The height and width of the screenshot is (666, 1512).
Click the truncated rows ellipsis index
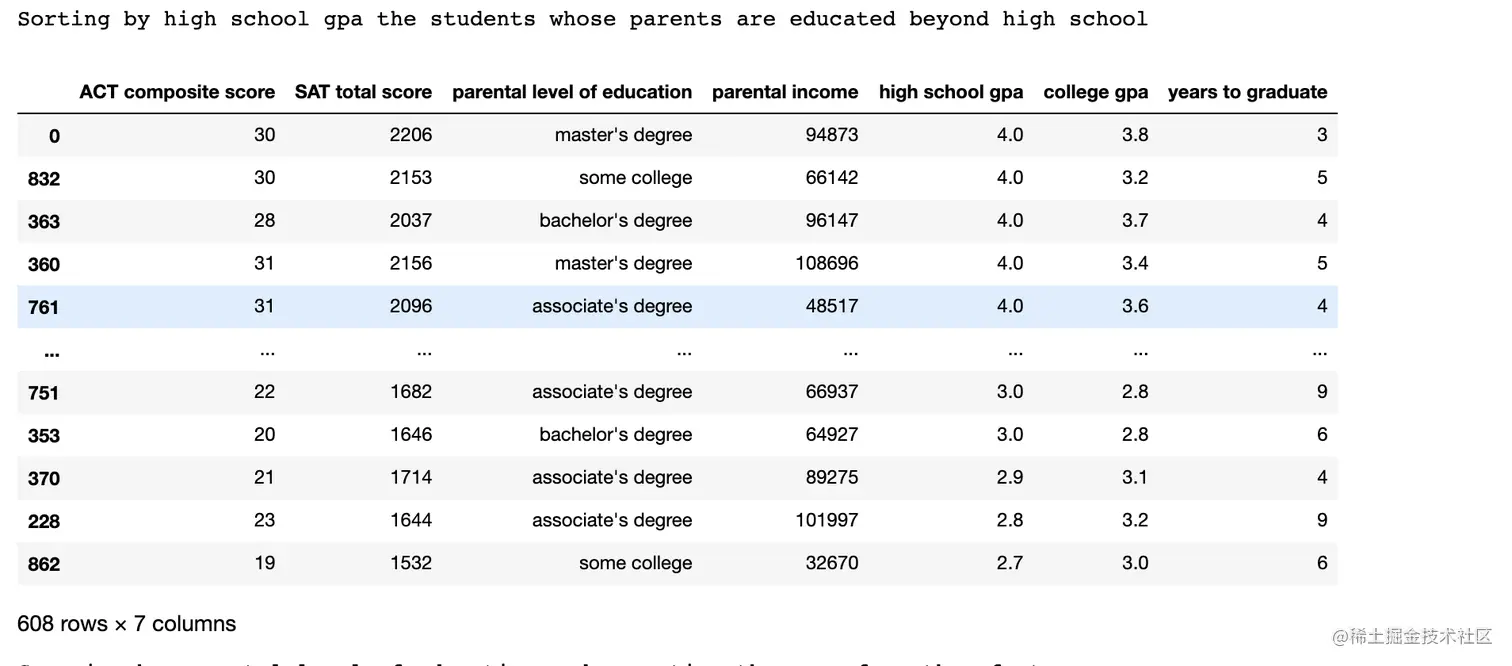coord(51,351)
